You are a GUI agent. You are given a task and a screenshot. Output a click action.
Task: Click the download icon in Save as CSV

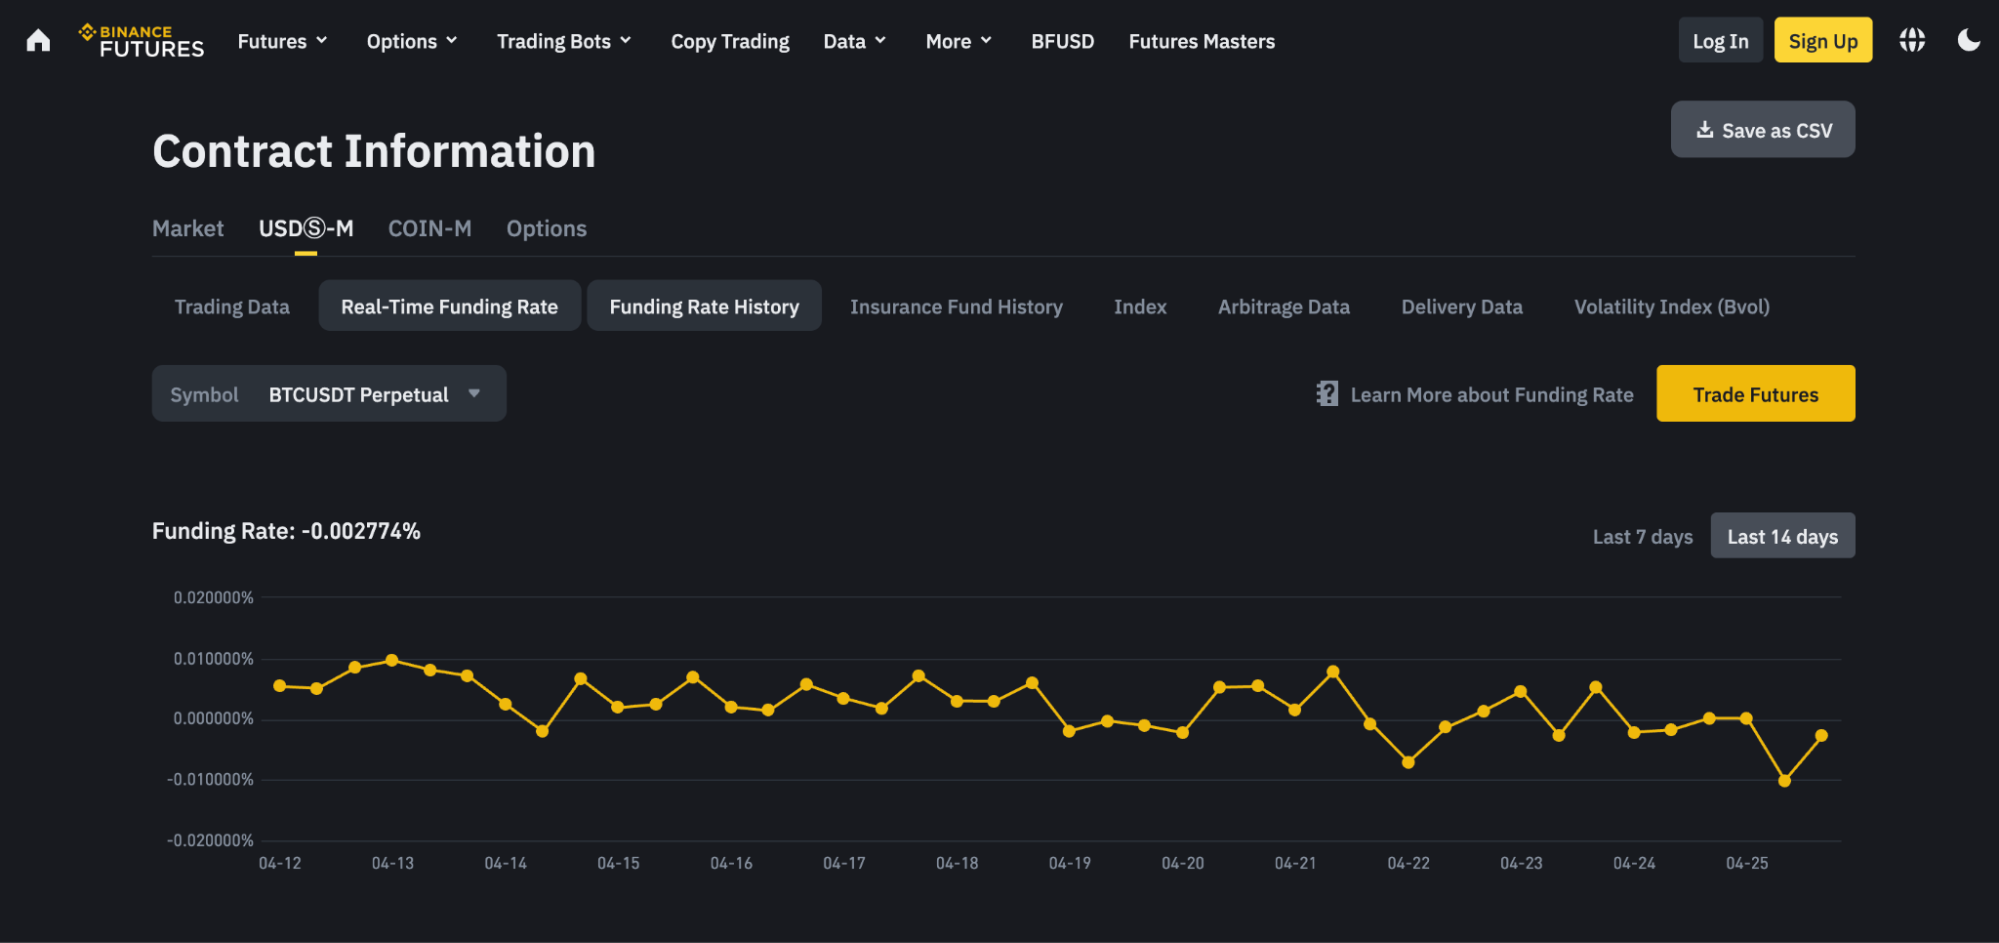pos(1705,130)
